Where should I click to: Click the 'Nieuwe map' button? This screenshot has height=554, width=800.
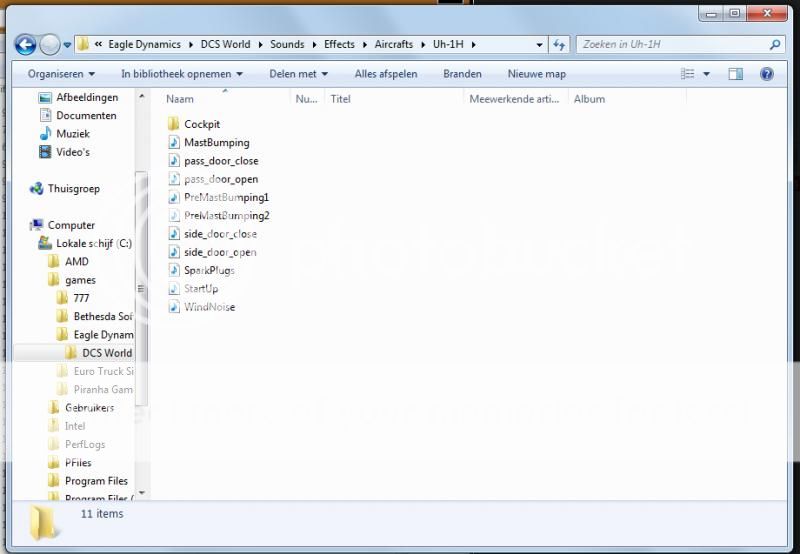536,74
